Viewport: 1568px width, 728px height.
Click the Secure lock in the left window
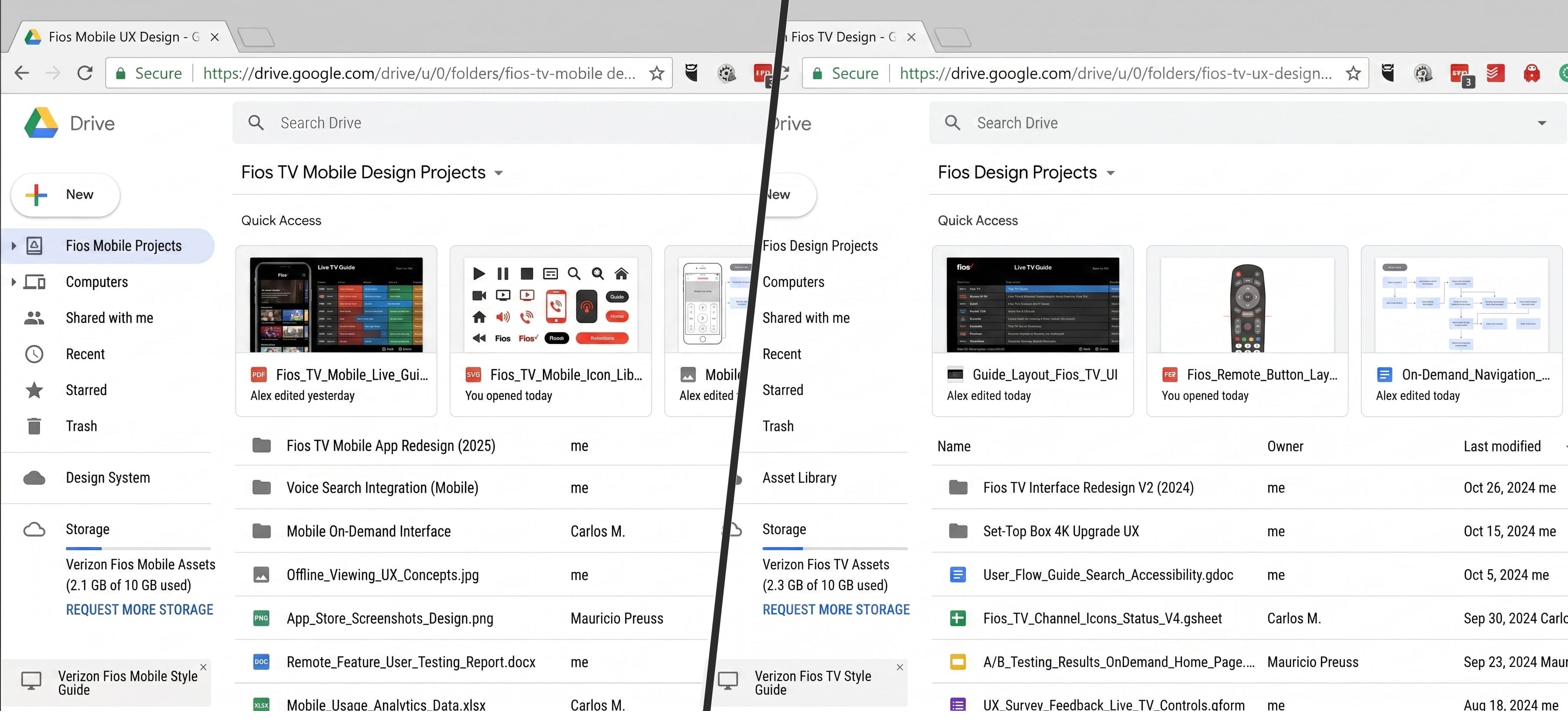(121, 73)
